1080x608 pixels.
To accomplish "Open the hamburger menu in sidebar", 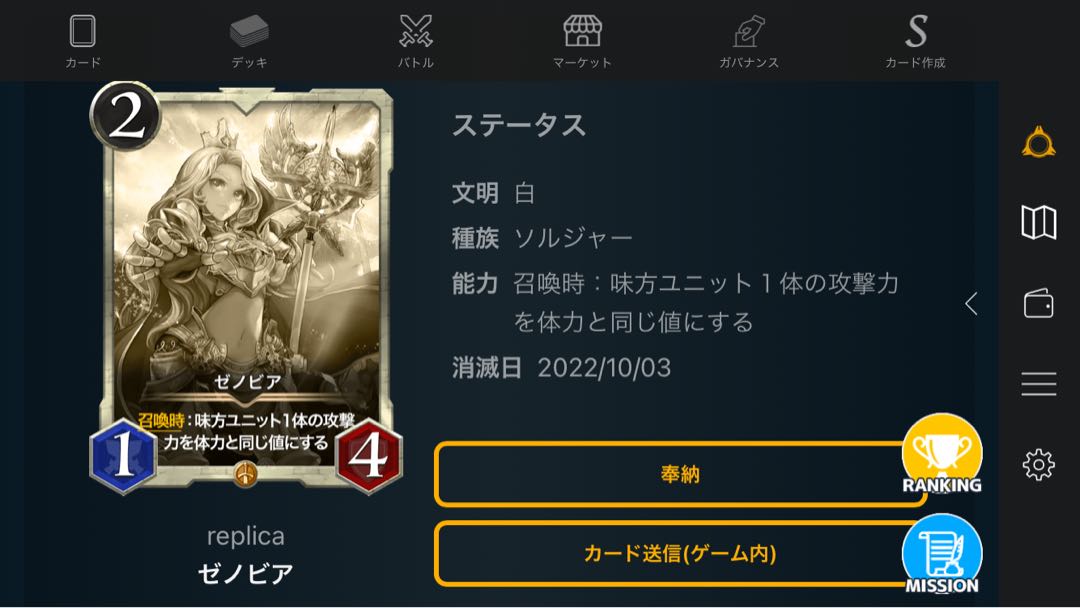I will (x=1039, y=384).
